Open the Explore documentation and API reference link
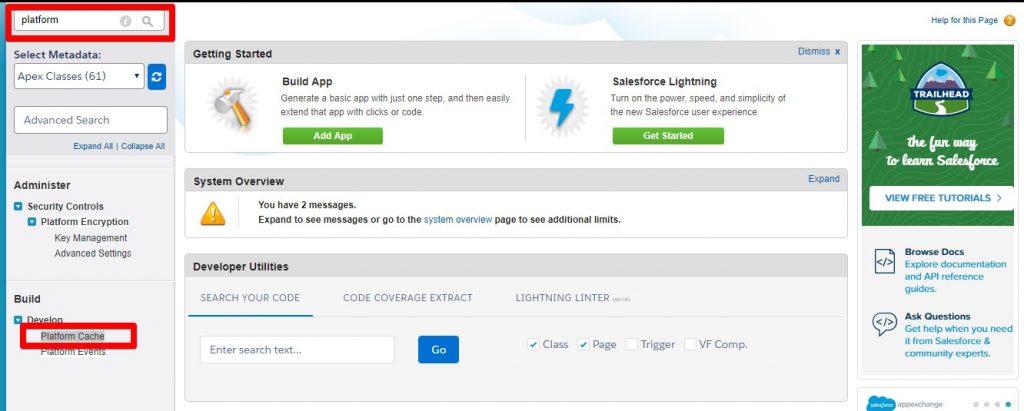 pyautogui.click(x=955, y=276)
